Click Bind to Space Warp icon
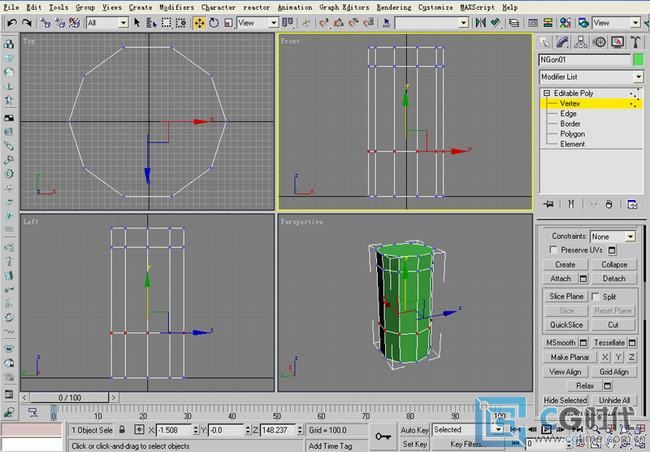 click(75, 23)
